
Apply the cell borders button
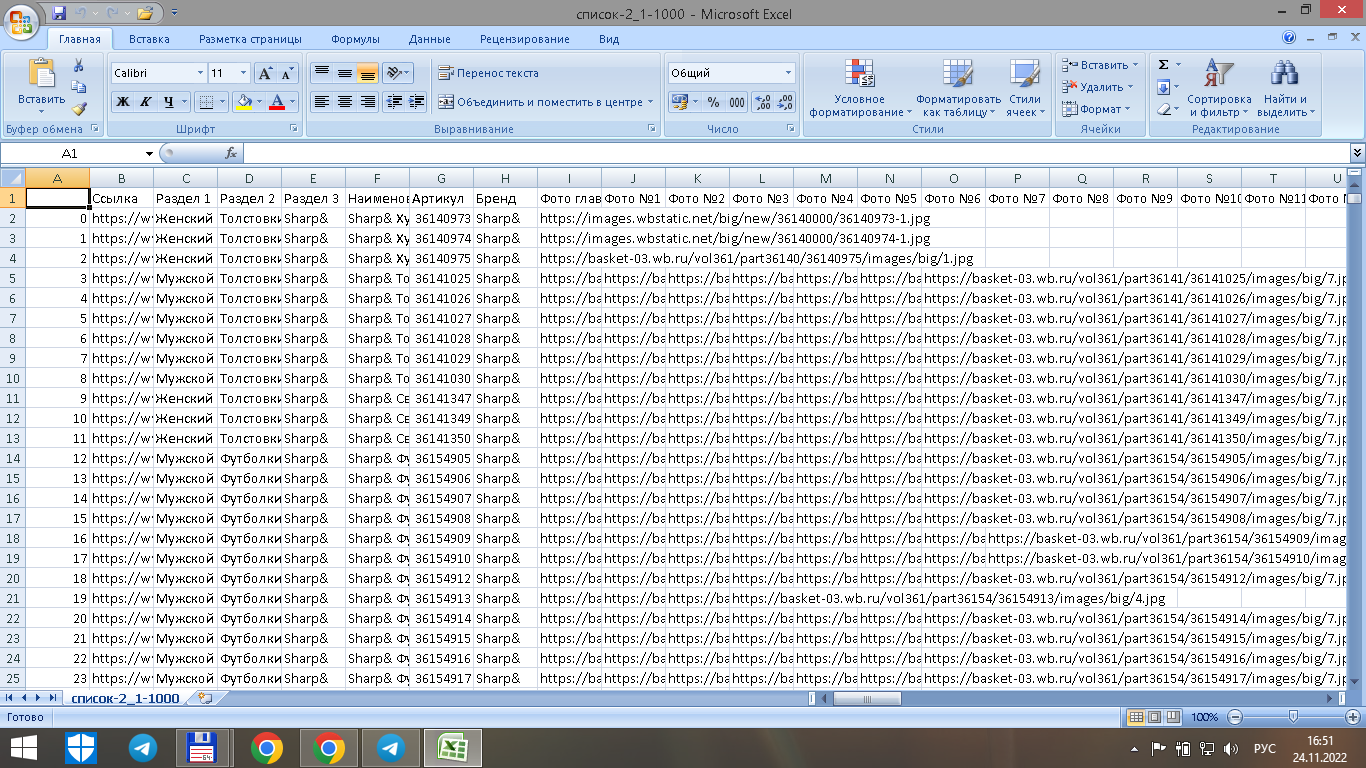click(205, 102)
